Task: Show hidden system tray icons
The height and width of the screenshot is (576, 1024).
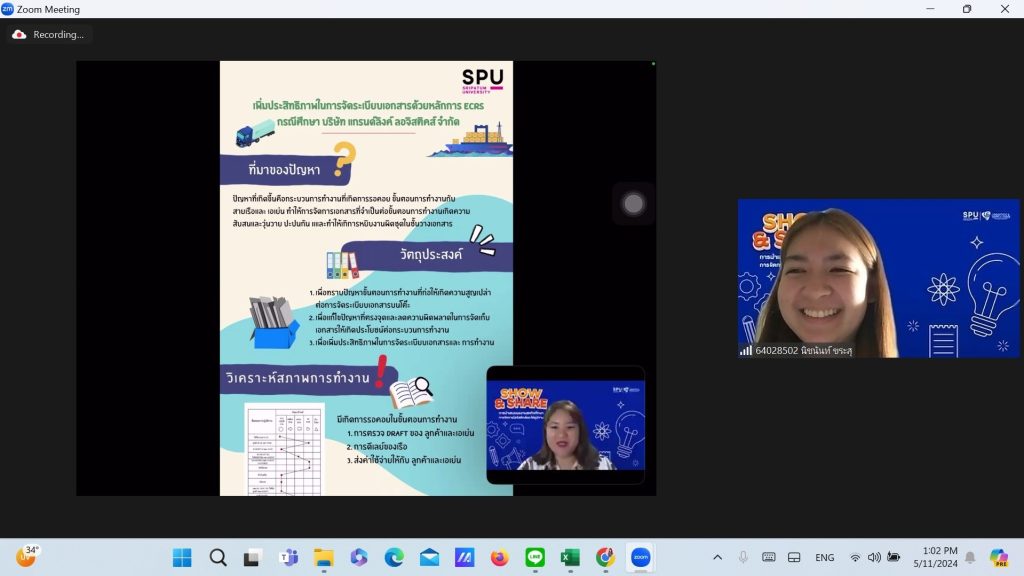Action: pos(717,558)
